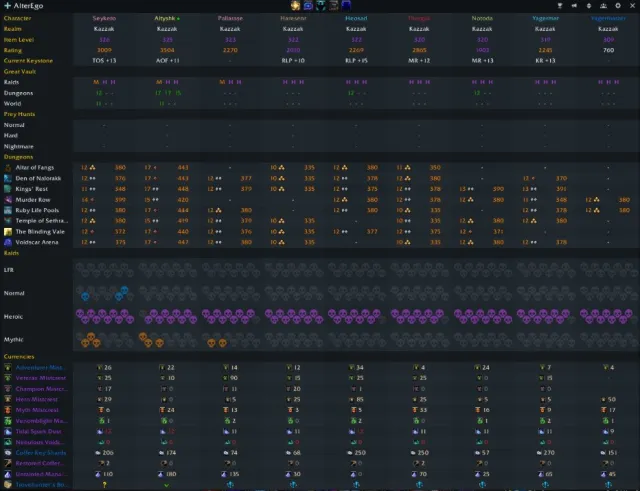Screen dimensions: 640x491
Task: Select character name Seykeno
Action: [104, 18]
